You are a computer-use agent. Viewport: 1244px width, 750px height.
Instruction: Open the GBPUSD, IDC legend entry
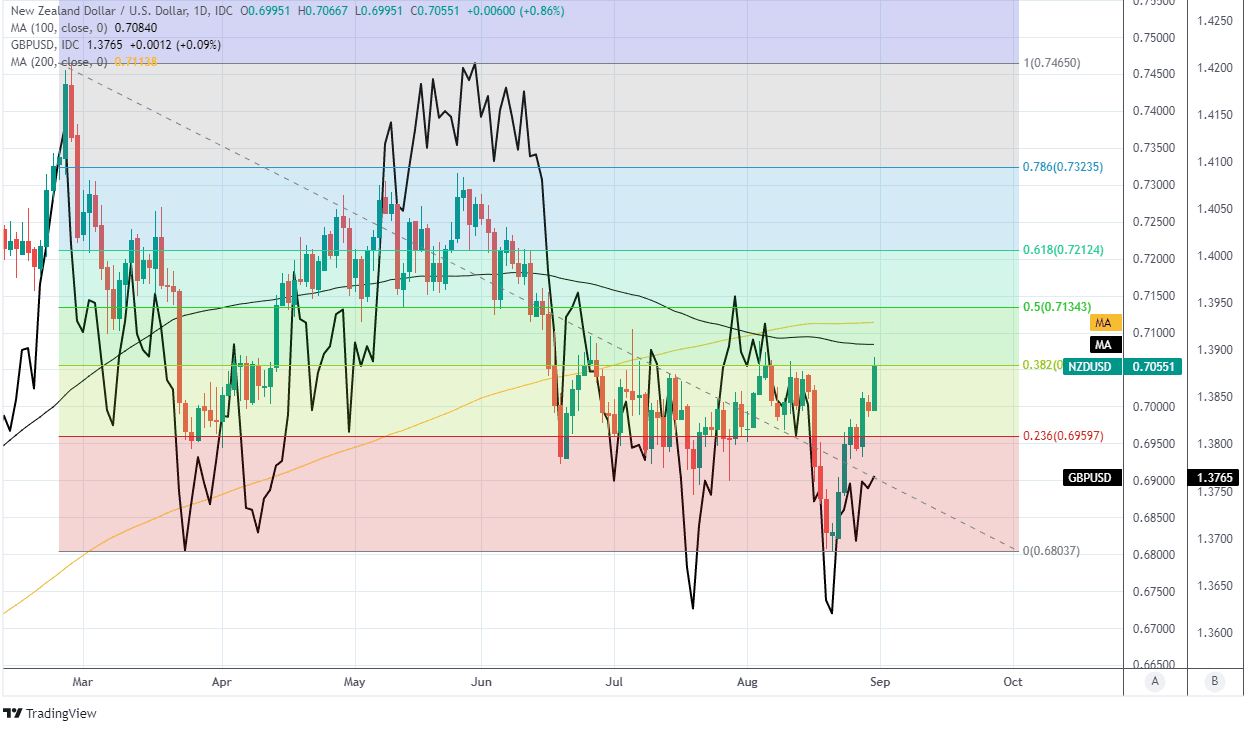(x=44, y=45)
